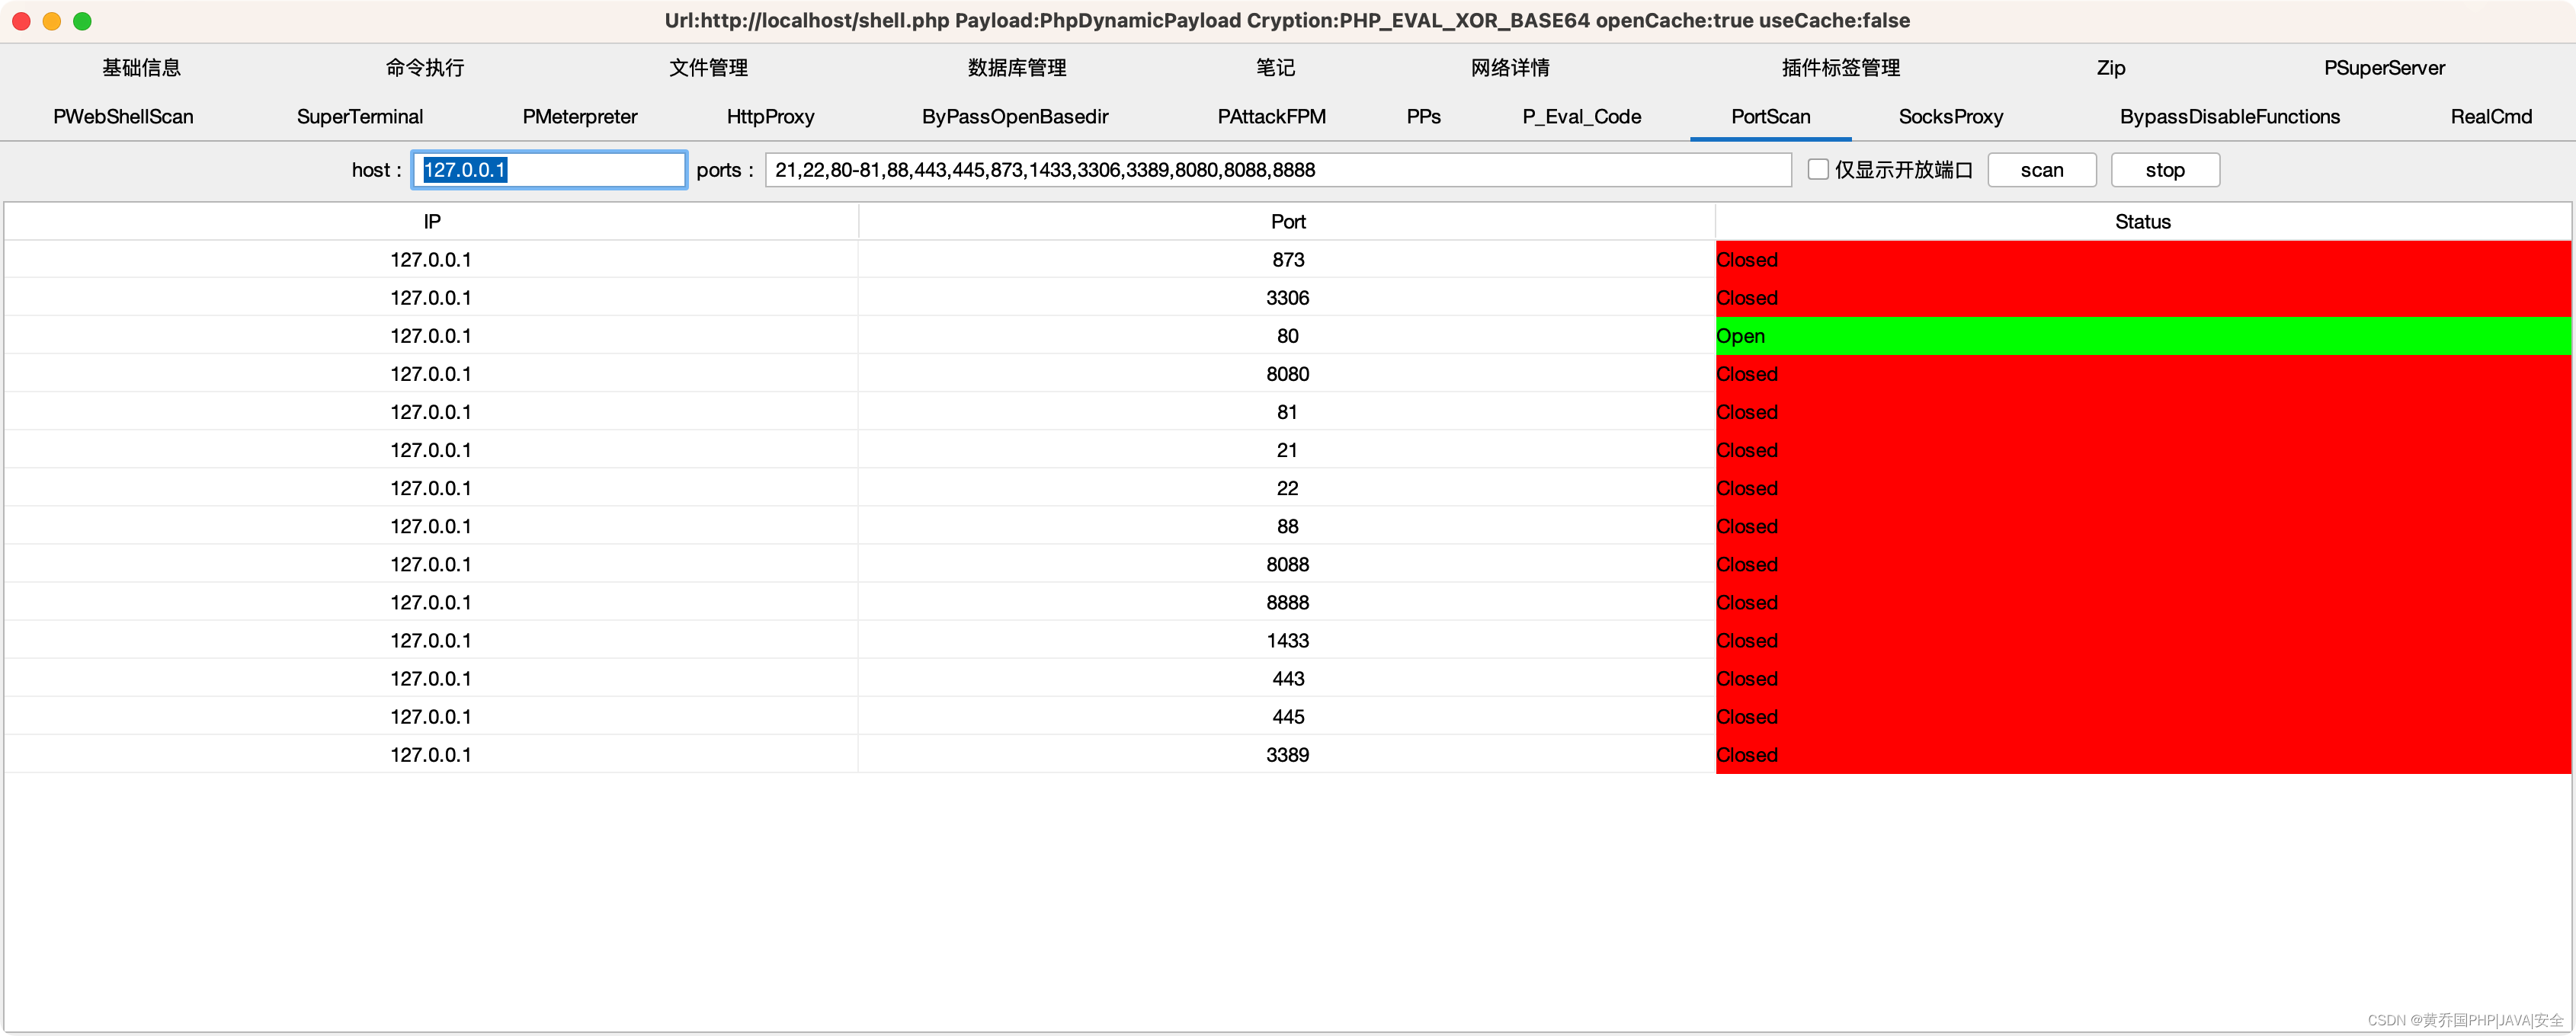
Task: Select the port 21 cell
Action: coord(1287,450)
